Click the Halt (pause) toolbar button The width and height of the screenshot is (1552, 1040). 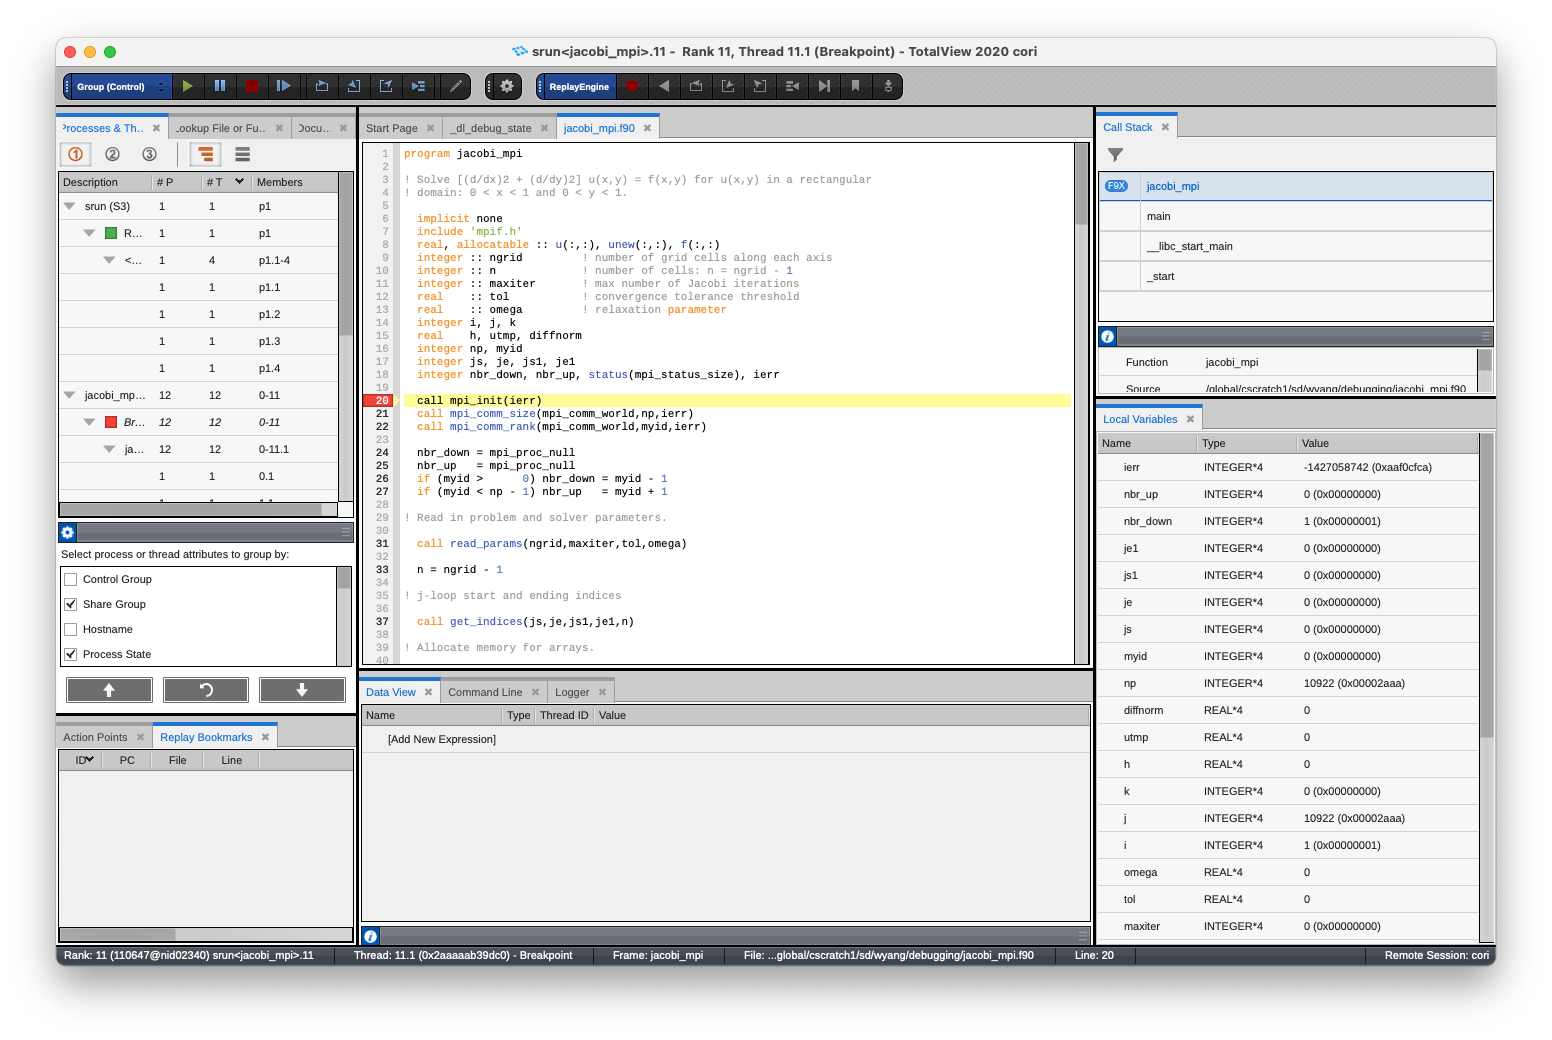[x=220, y=86]
